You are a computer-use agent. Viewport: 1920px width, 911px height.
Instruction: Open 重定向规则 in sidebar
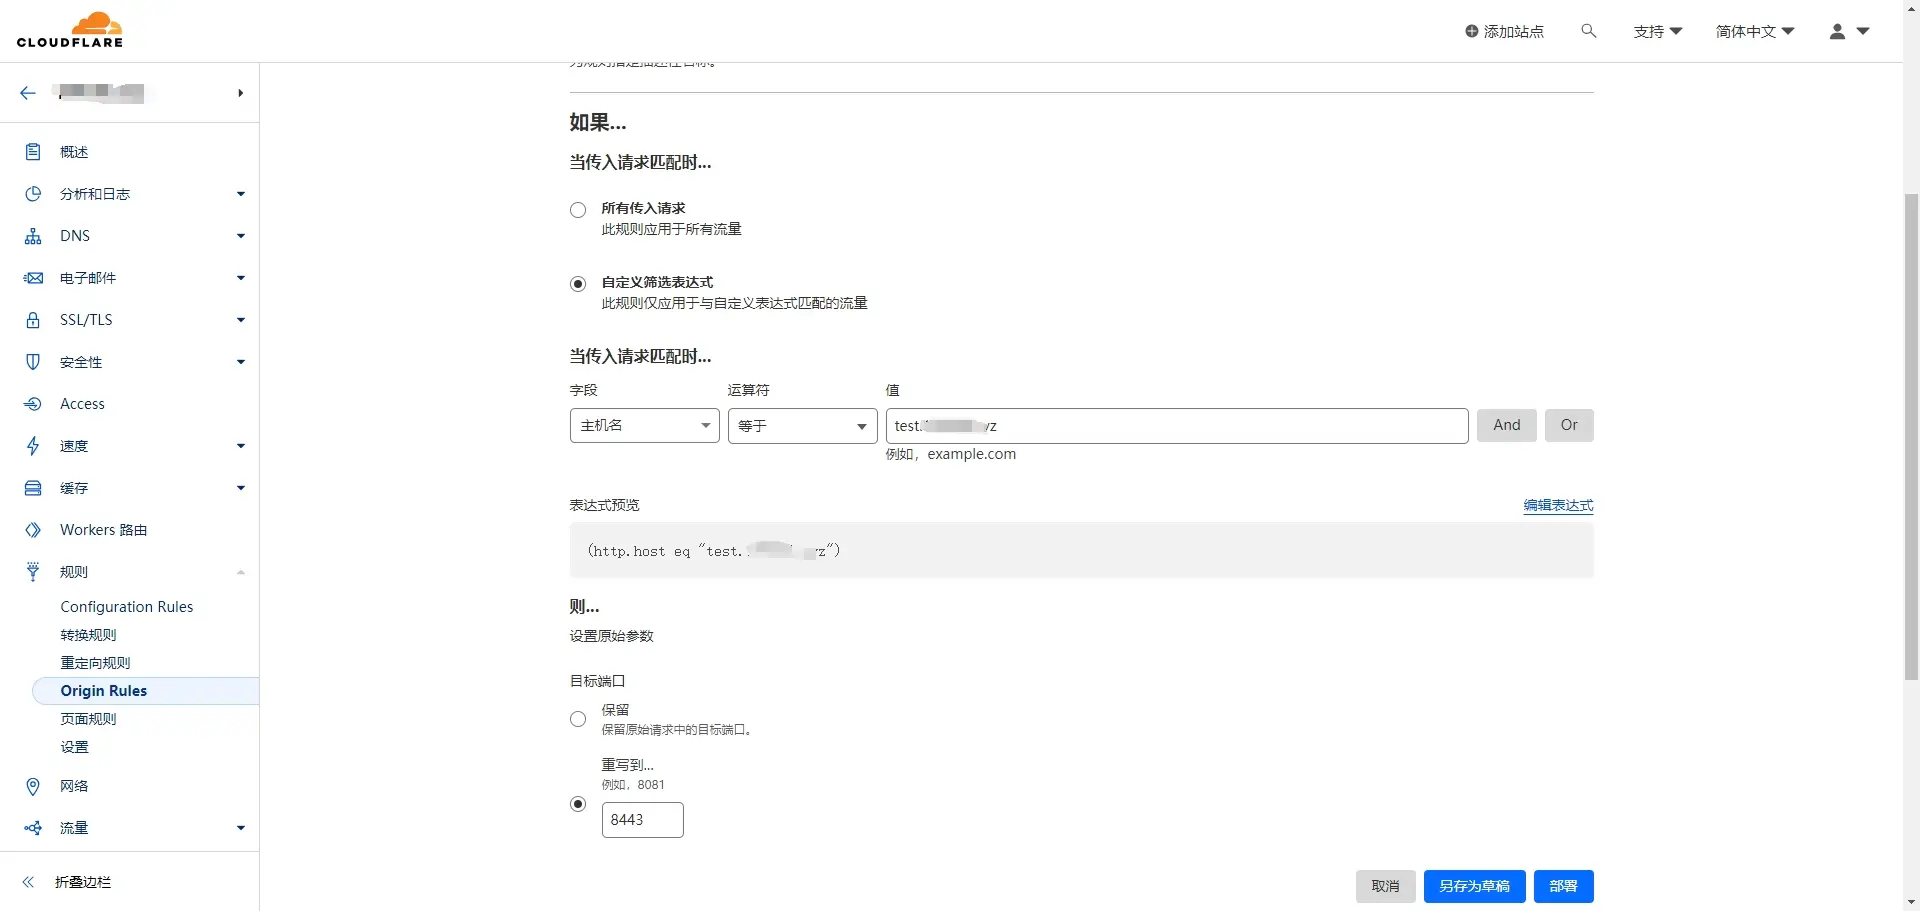pyautogui.click(x=95, y=663)
